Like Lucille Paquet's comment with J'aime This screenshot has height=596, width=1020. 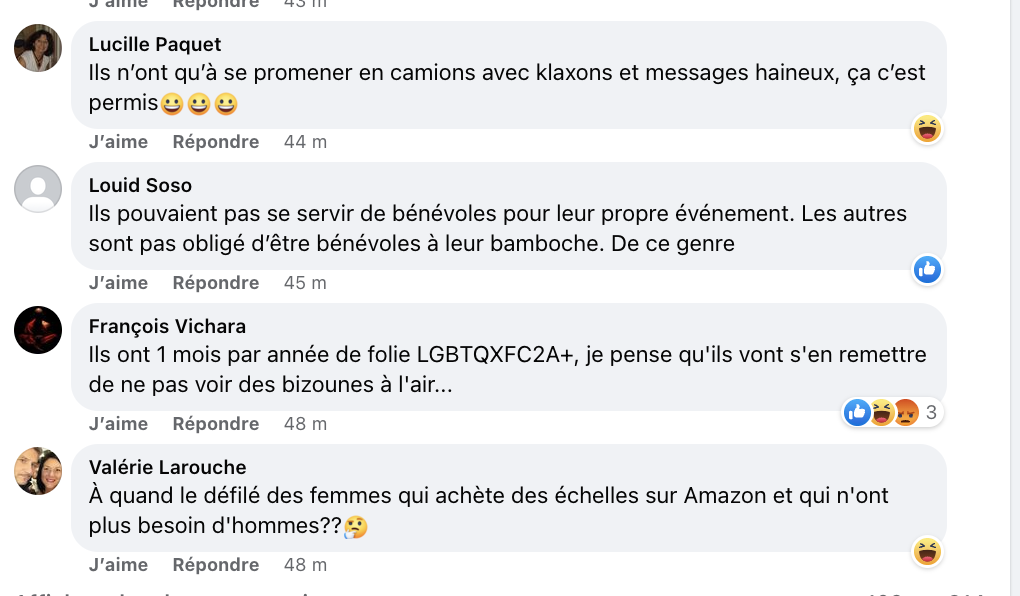(x=118, y=142)
